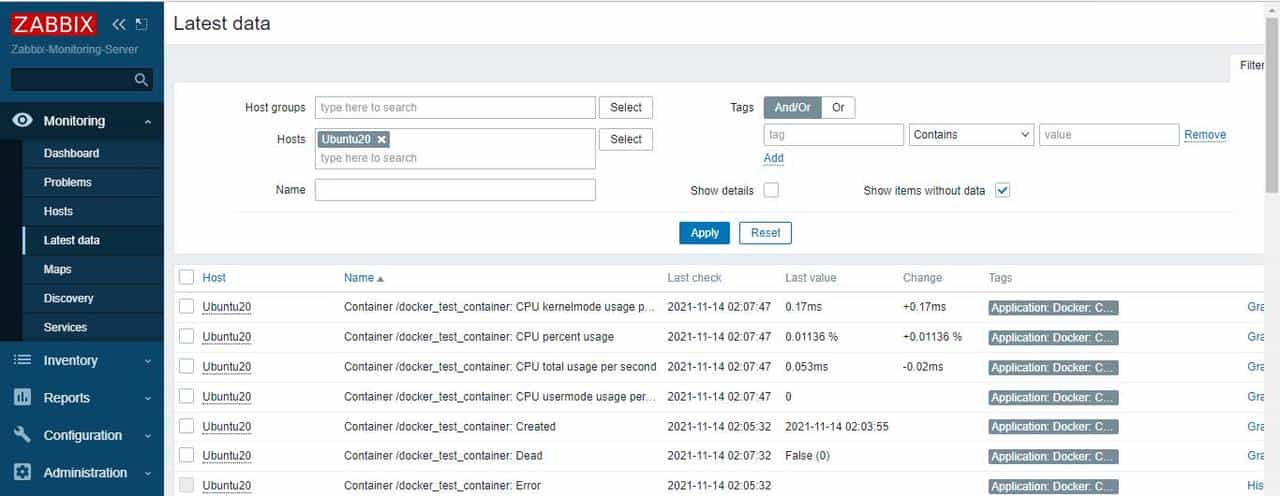Click the Remove tag link

point(1205,134)
